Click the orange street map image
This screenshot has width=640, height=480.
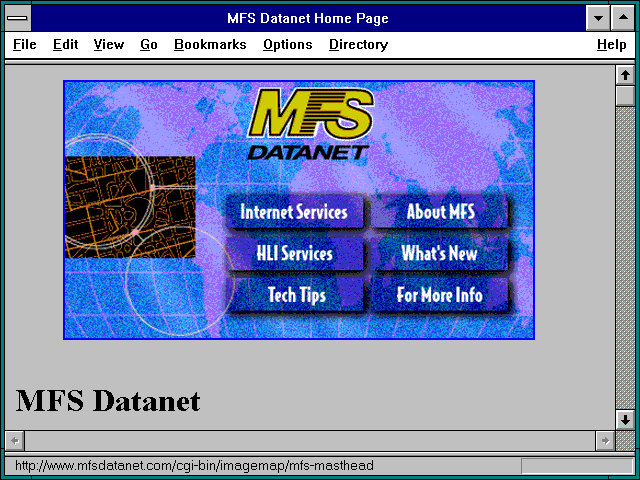point(130,207)
